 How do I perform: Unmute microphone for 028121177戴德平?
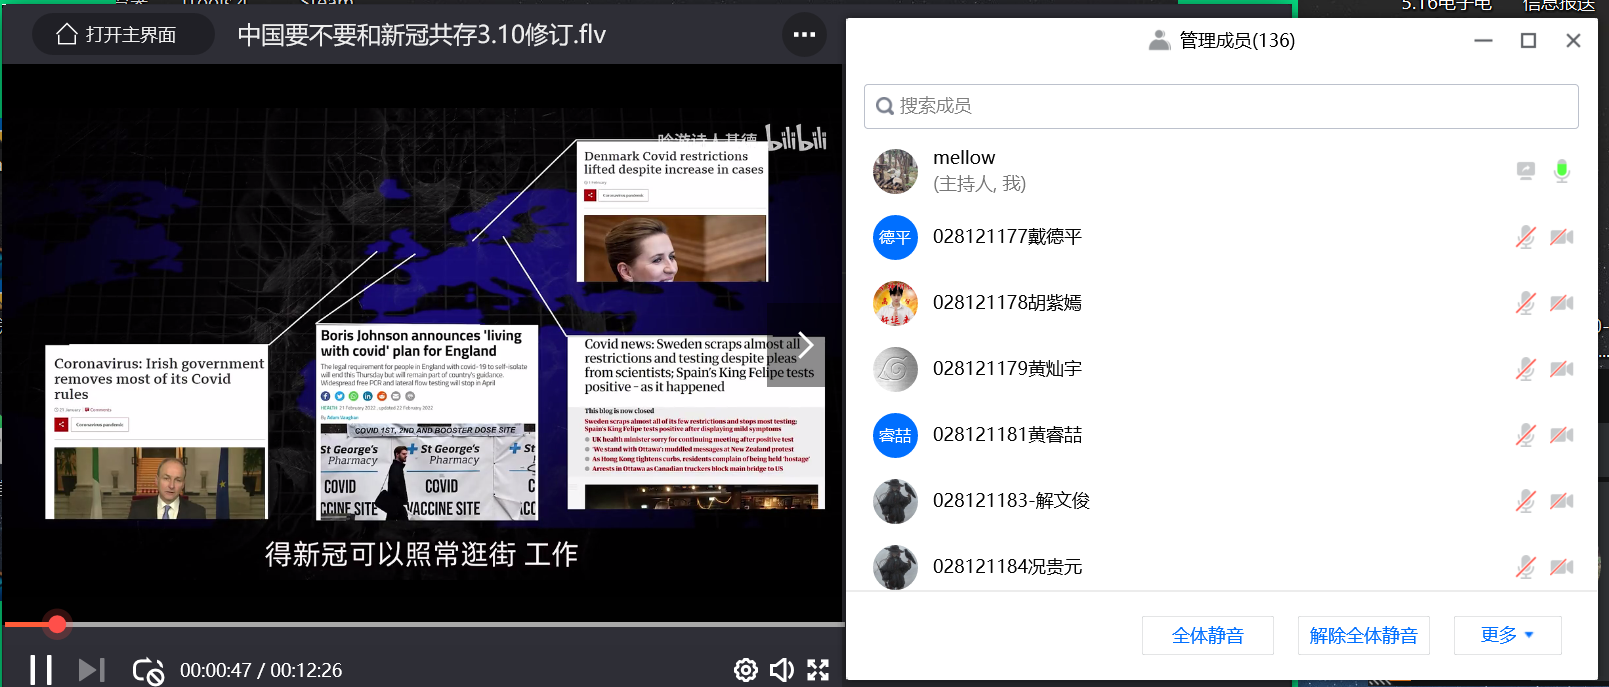tap(1525, 237)
